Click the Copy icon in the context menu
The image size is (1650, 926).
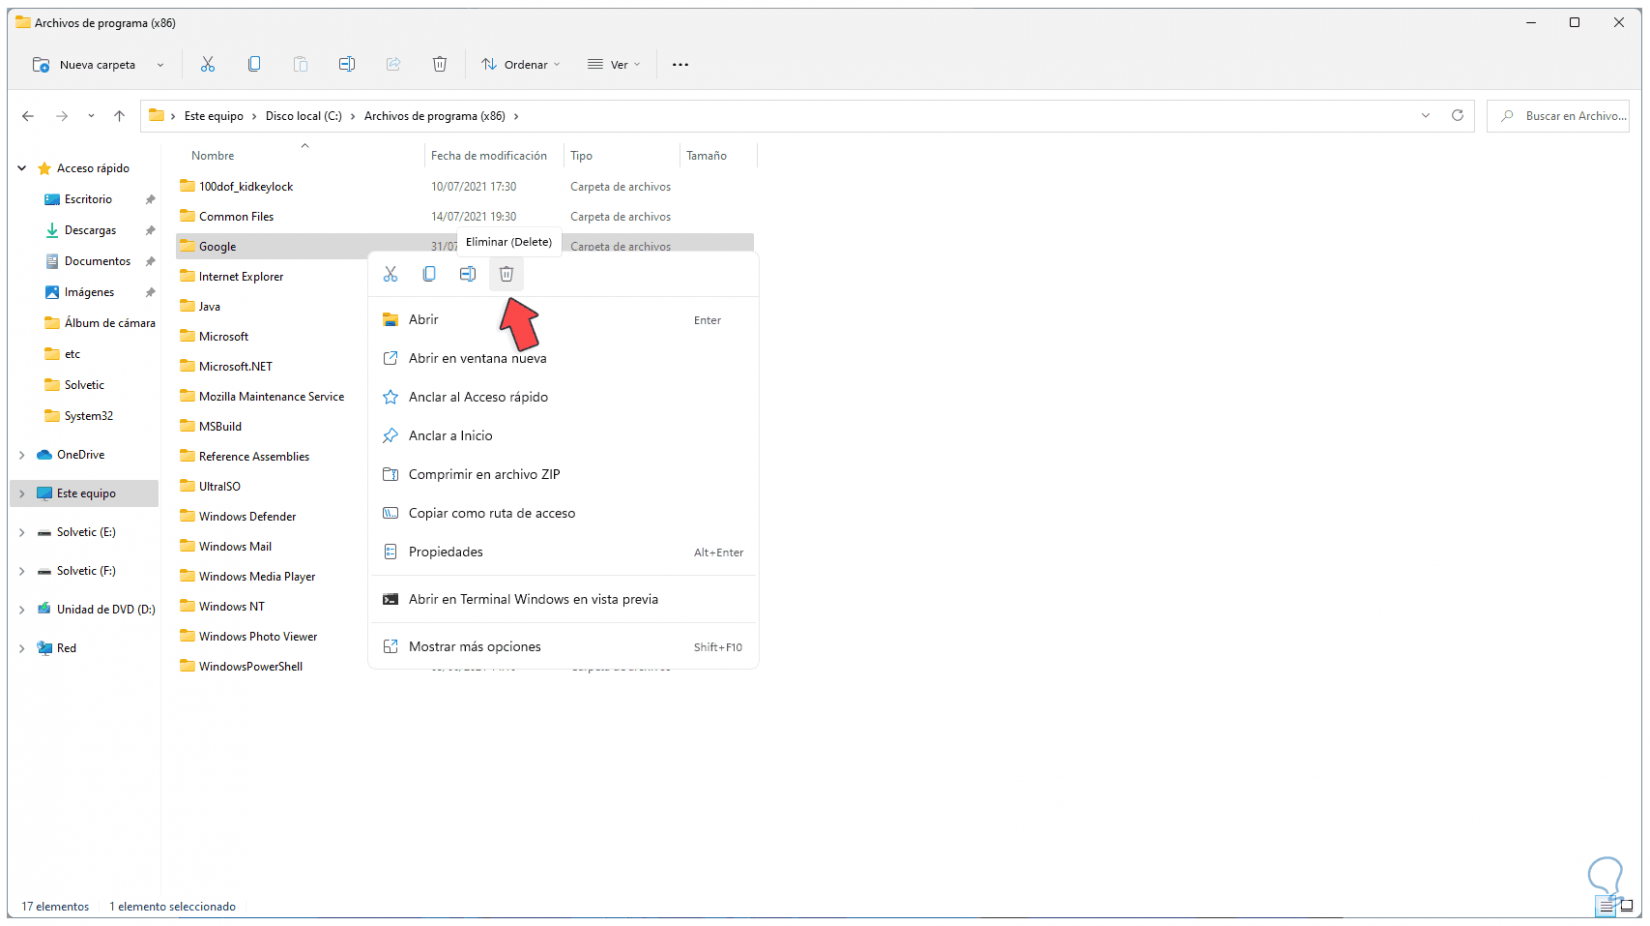pyautogui.click(x=429, y=274)
